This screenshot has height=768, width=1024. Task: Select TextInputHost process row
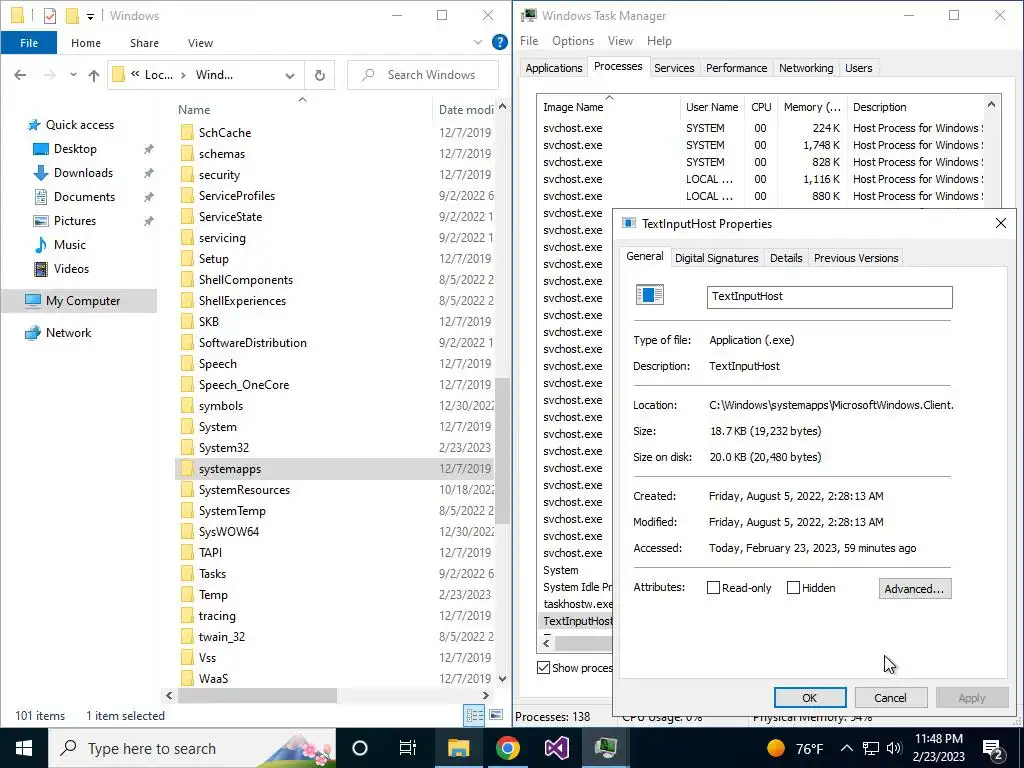(x=577, y=621)
